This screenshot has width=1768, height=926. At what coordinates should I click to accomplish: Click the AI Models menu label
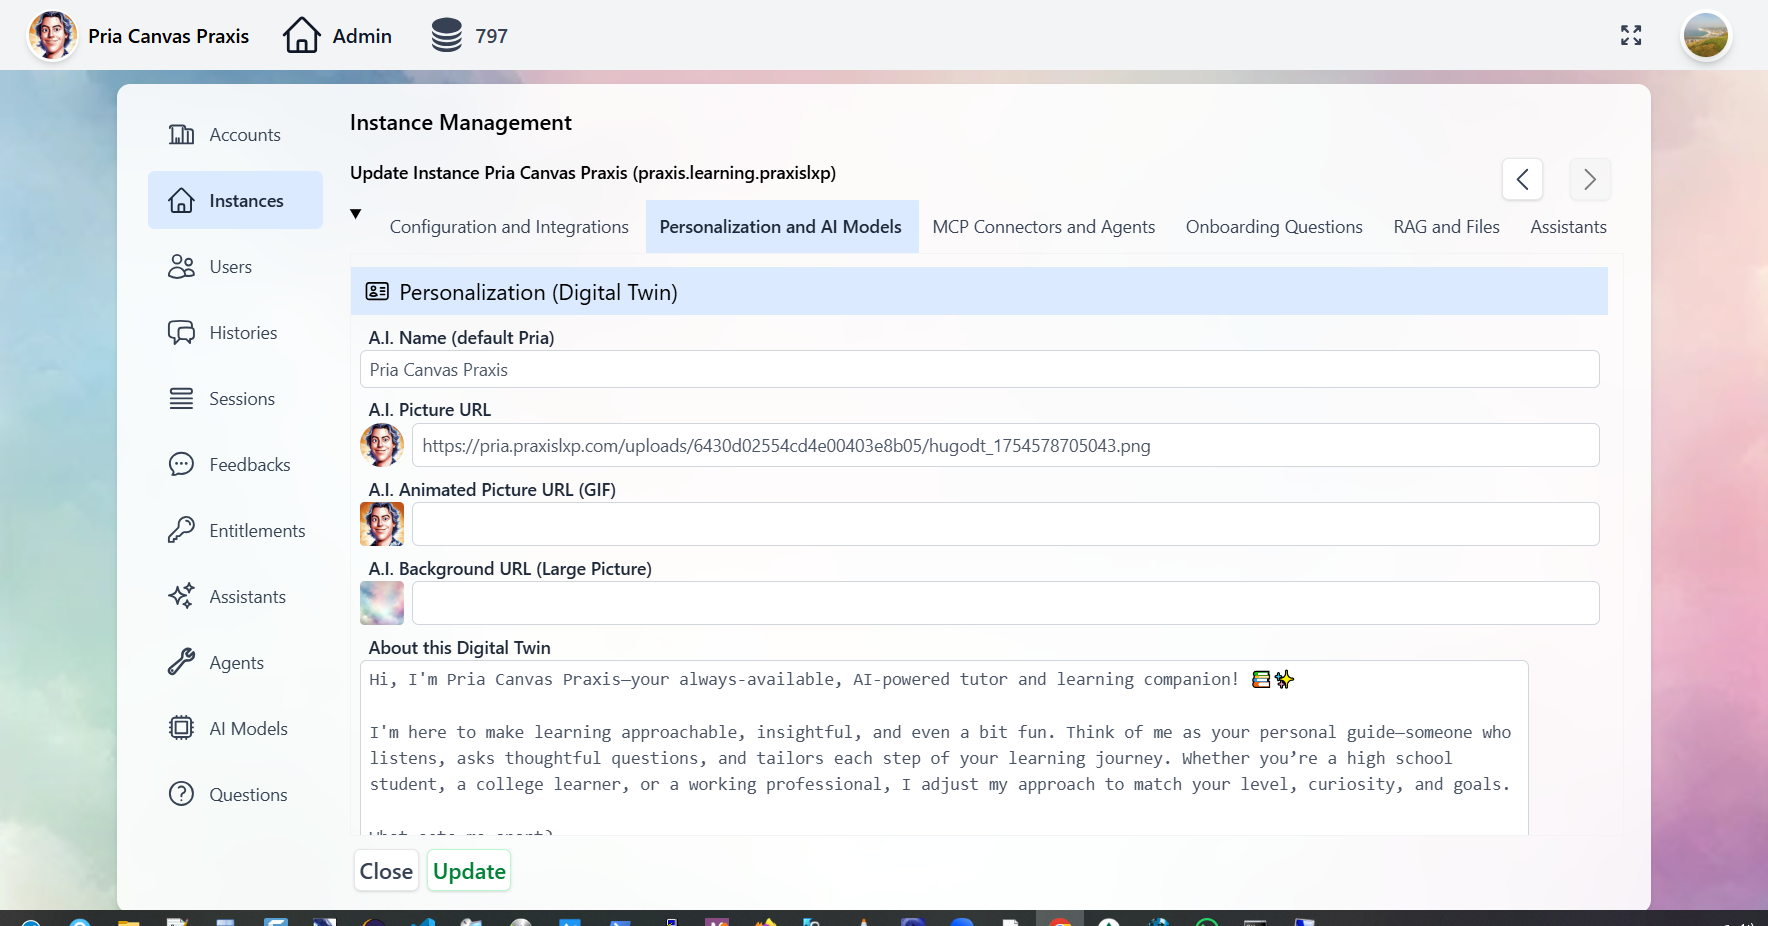[x=248, y=729]
